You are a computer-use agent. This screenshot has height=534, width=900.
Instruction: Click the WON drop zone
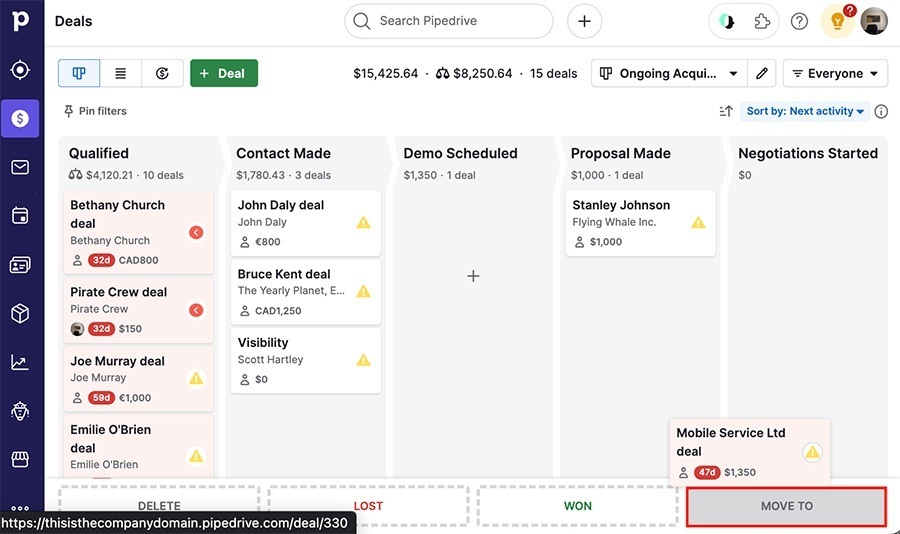(x=577, y=506)
